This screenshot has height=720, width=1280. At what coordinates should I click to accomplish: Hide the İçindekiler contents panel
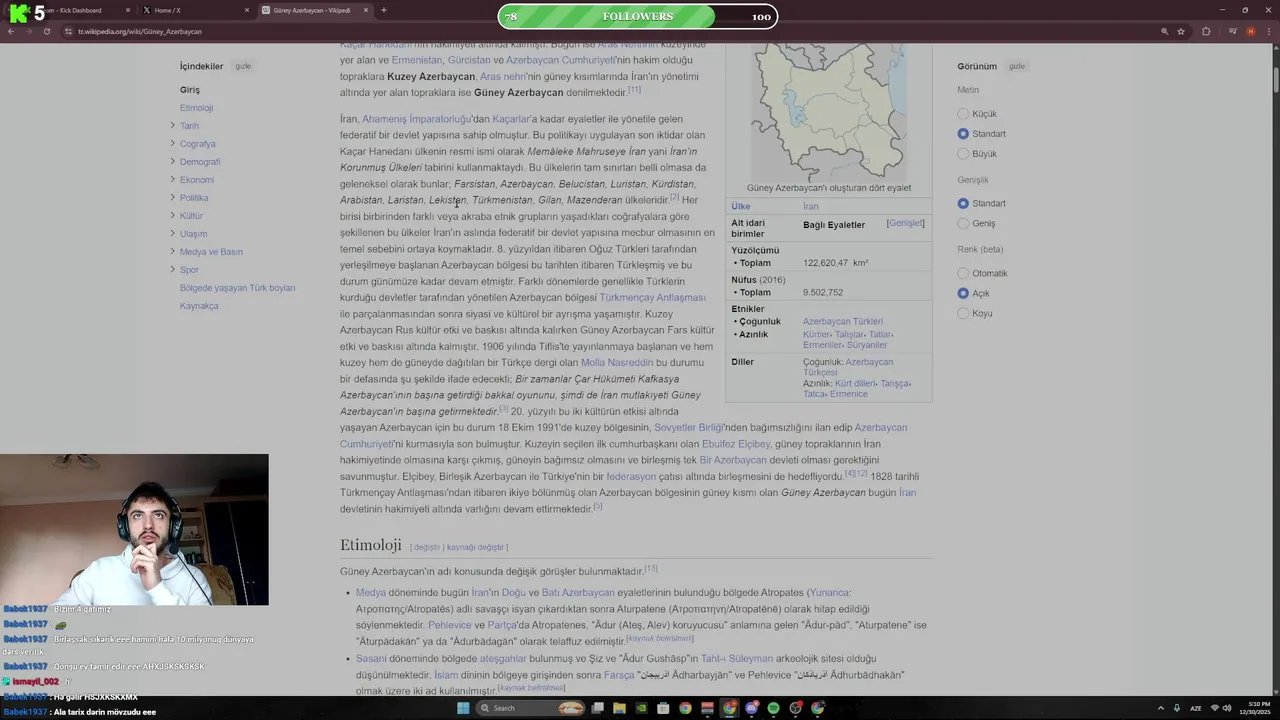pos(243,66)
